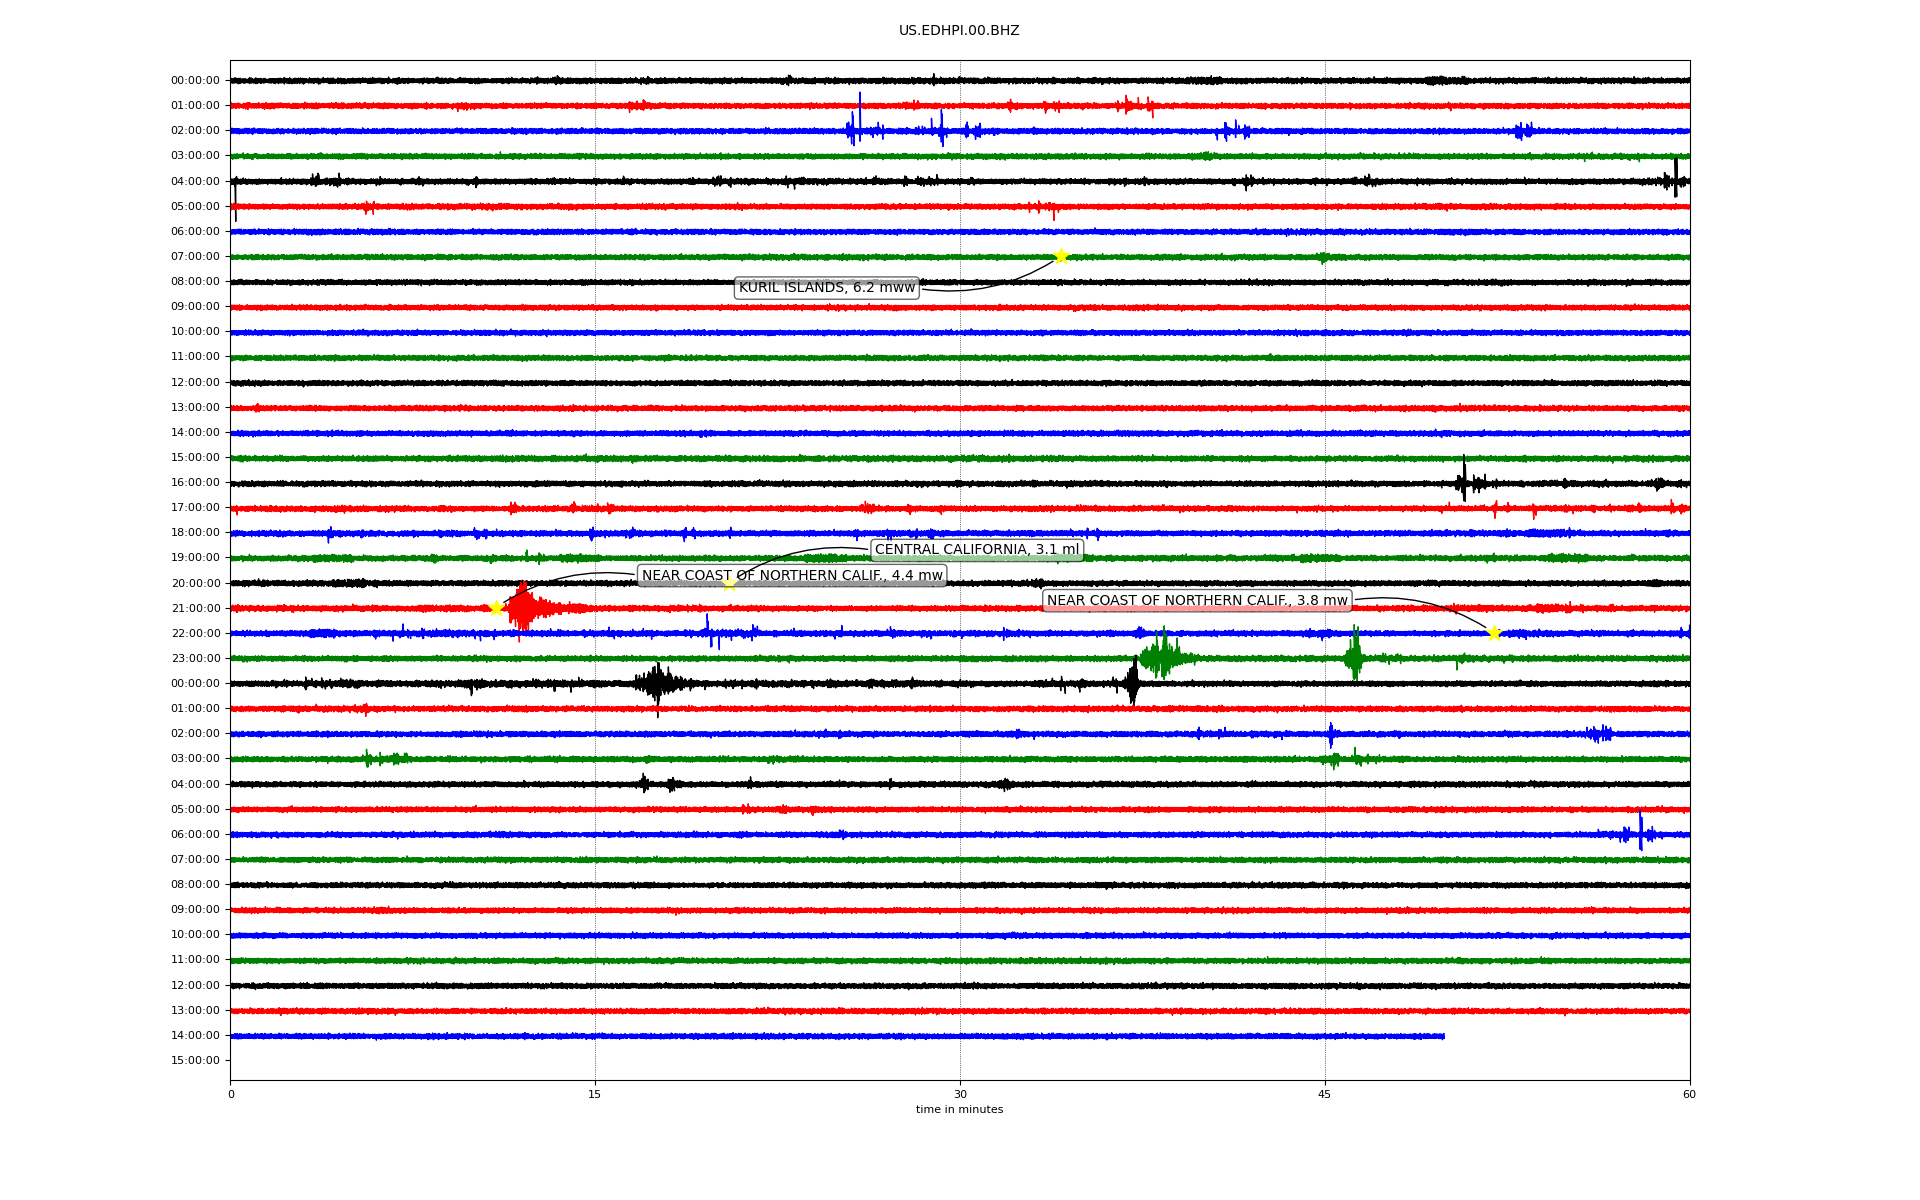The height and width of the screenshot is (1200, 1920).
Task: Click the US.EDHPI.00.BHZ plot title
Action: (x=959, y=31)
